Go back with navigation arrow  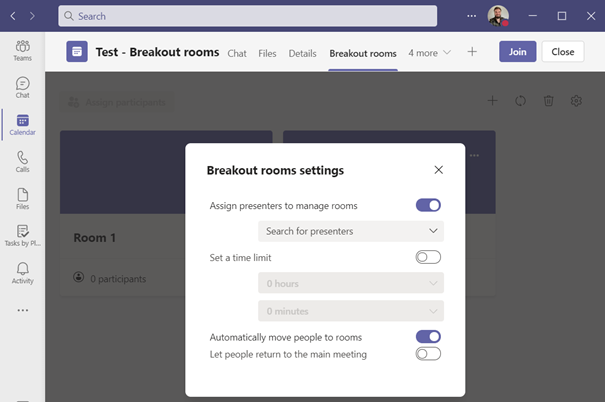[13, 16]
